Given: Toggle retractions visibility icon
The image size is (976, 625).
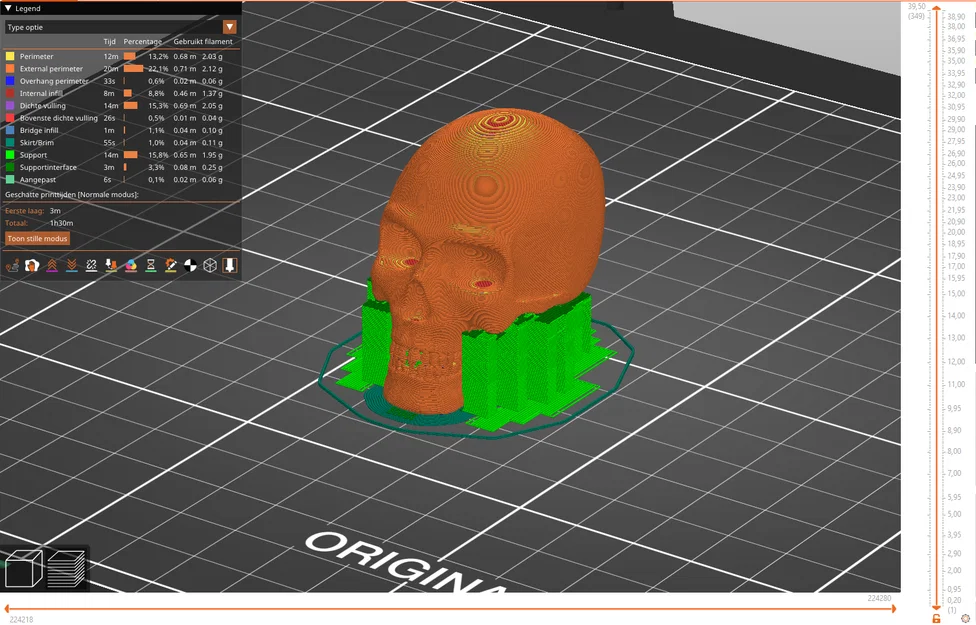Looking at the screenshot, I should click(x=52, y=266).
